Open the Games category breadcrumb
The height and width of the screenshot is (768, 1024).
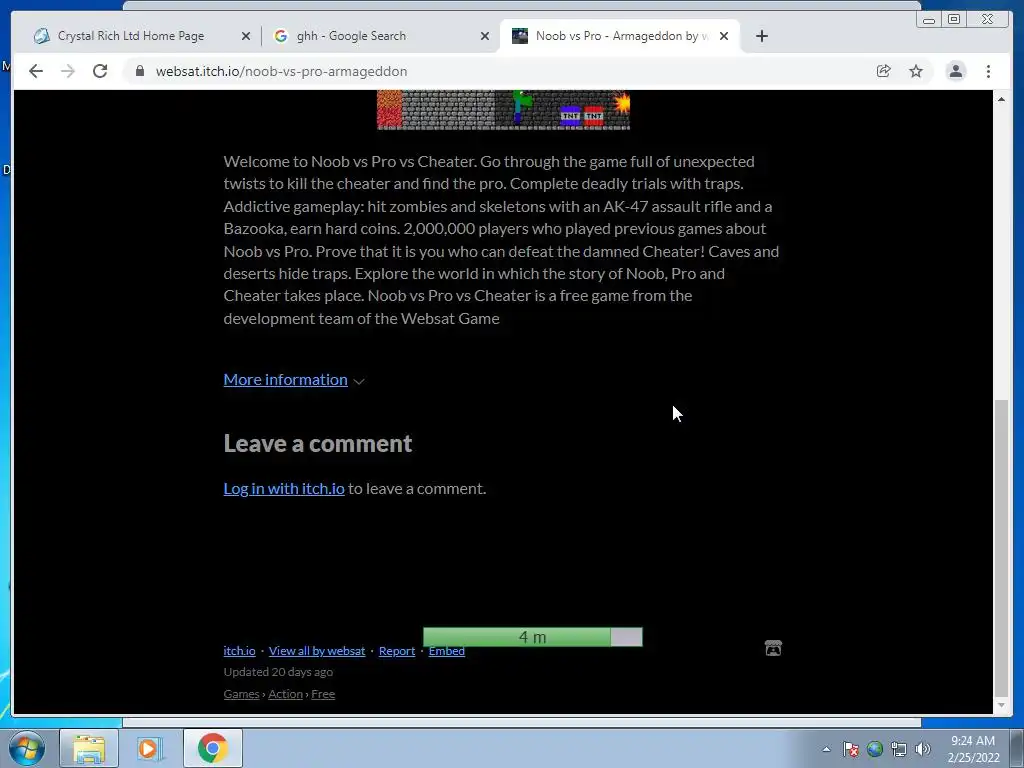tap(242, 694)
